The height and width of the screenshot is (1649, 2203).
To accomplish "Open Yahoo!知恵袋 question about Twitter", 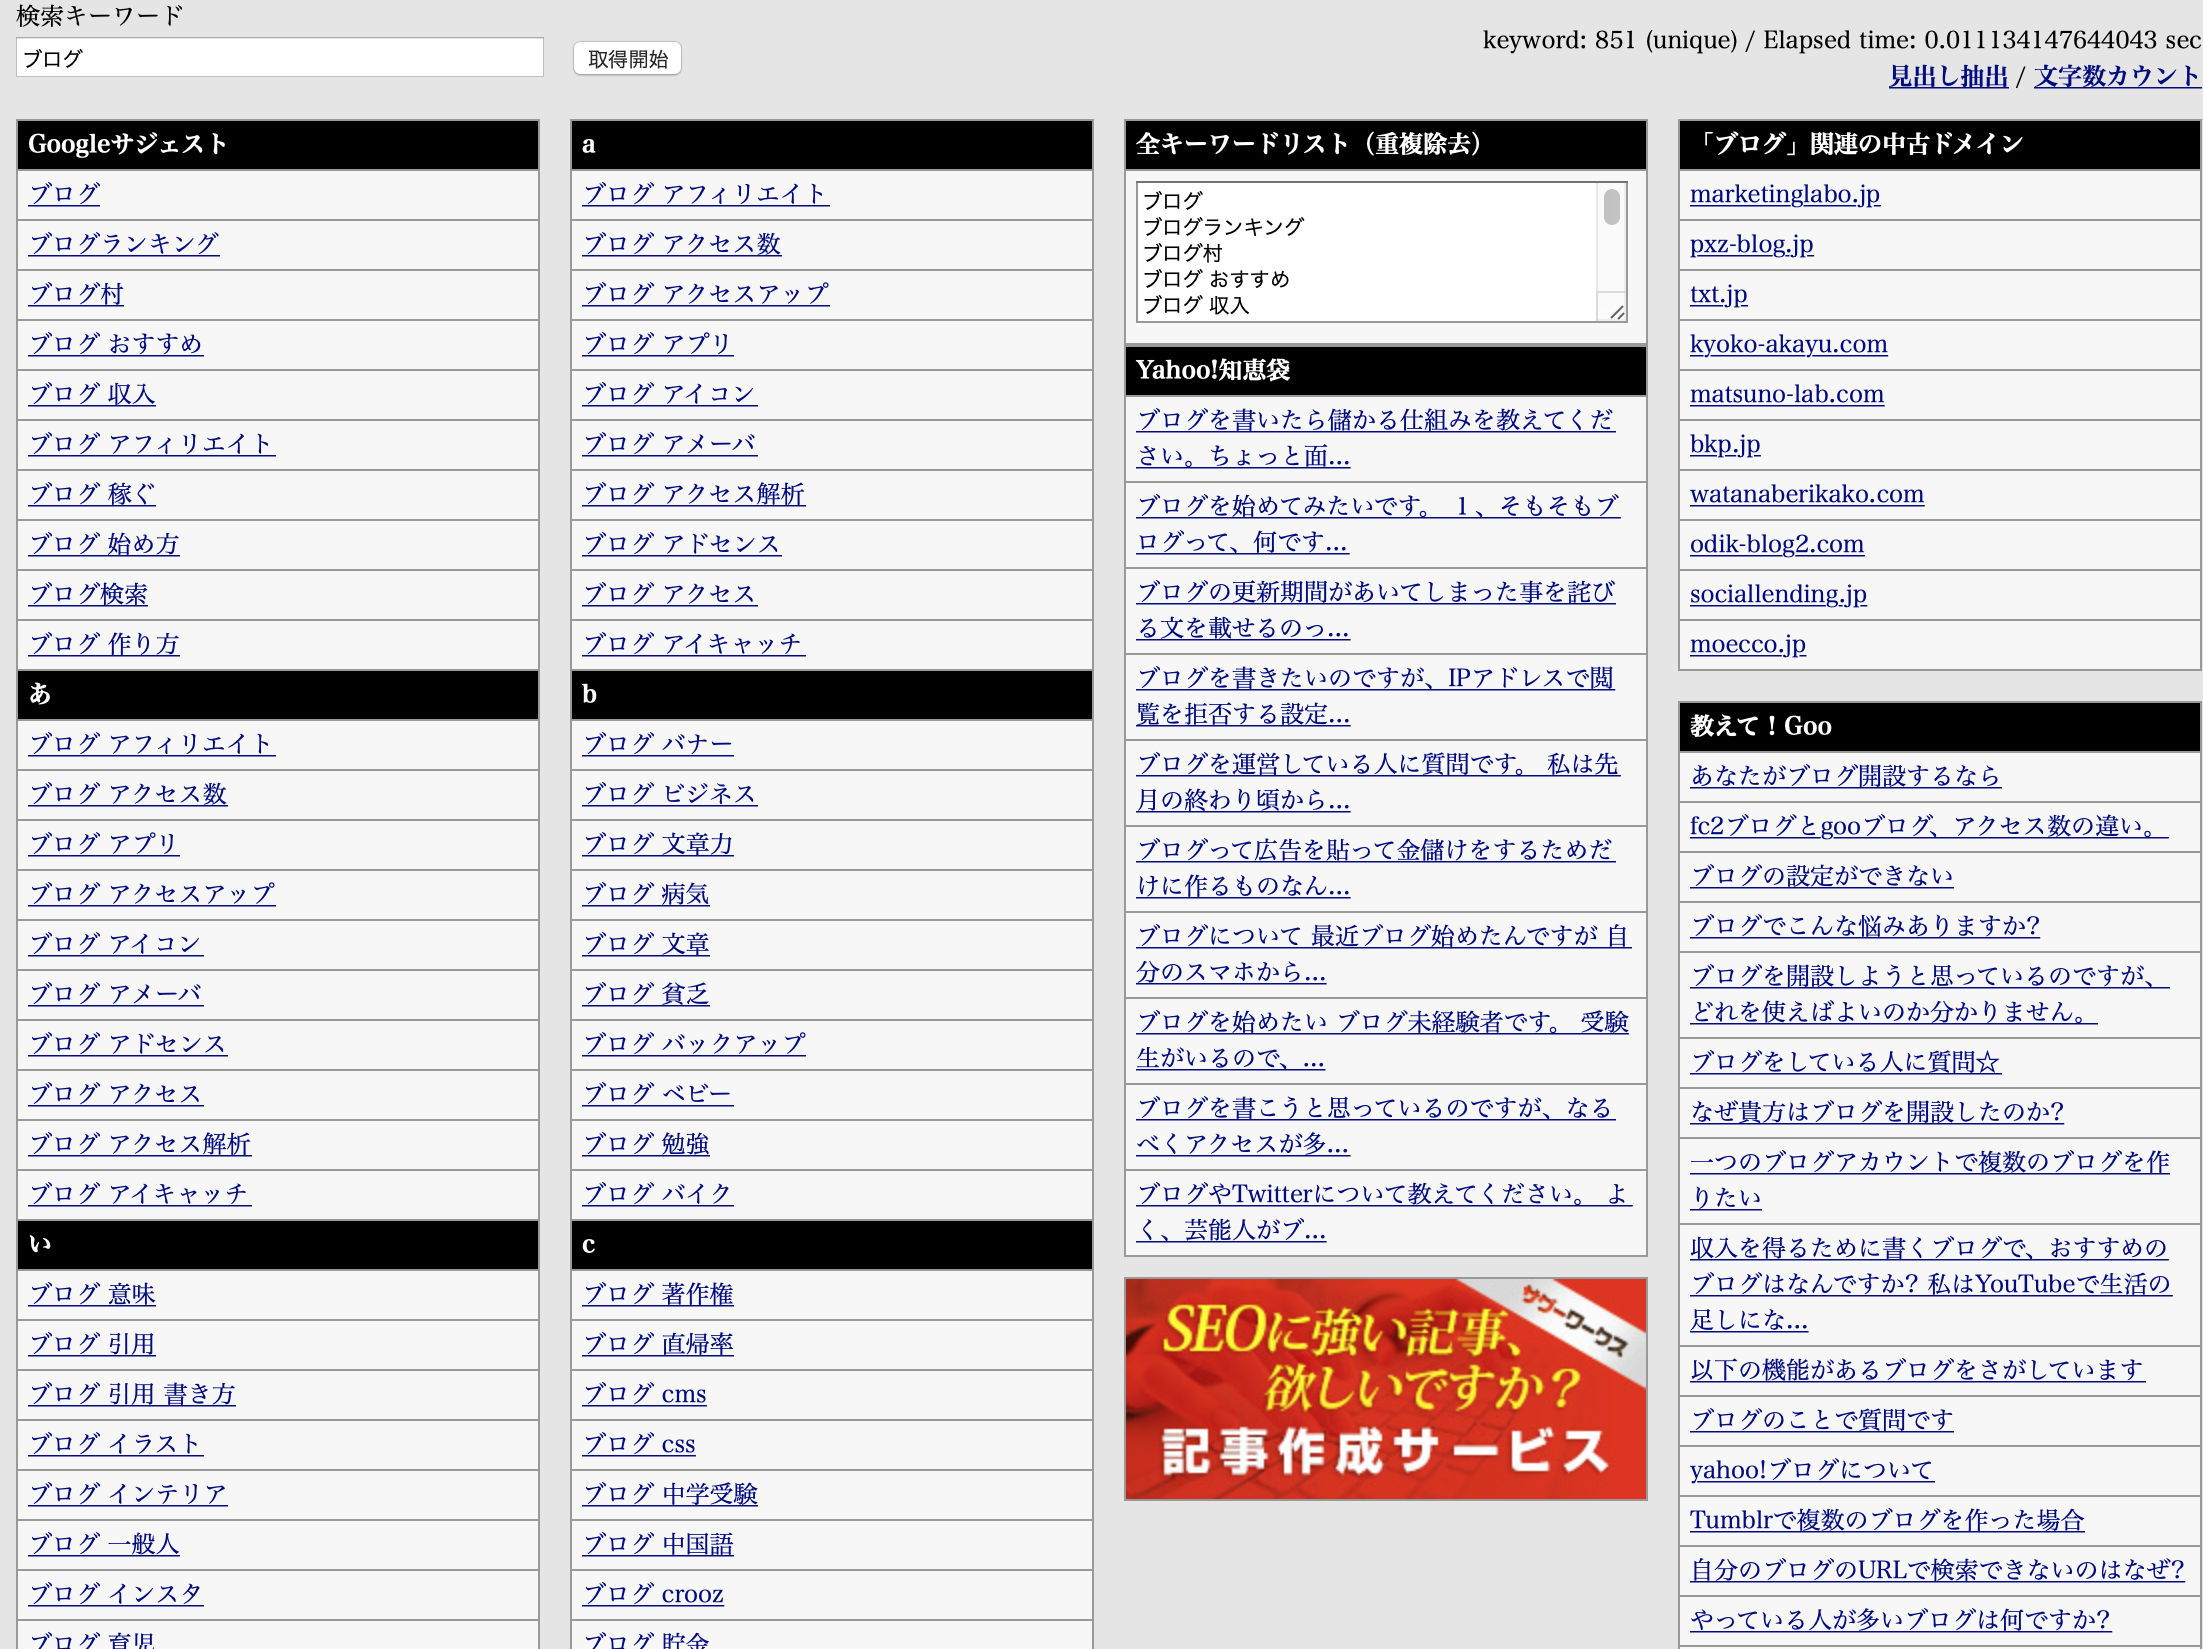I will click(x=1384, y=1212).
